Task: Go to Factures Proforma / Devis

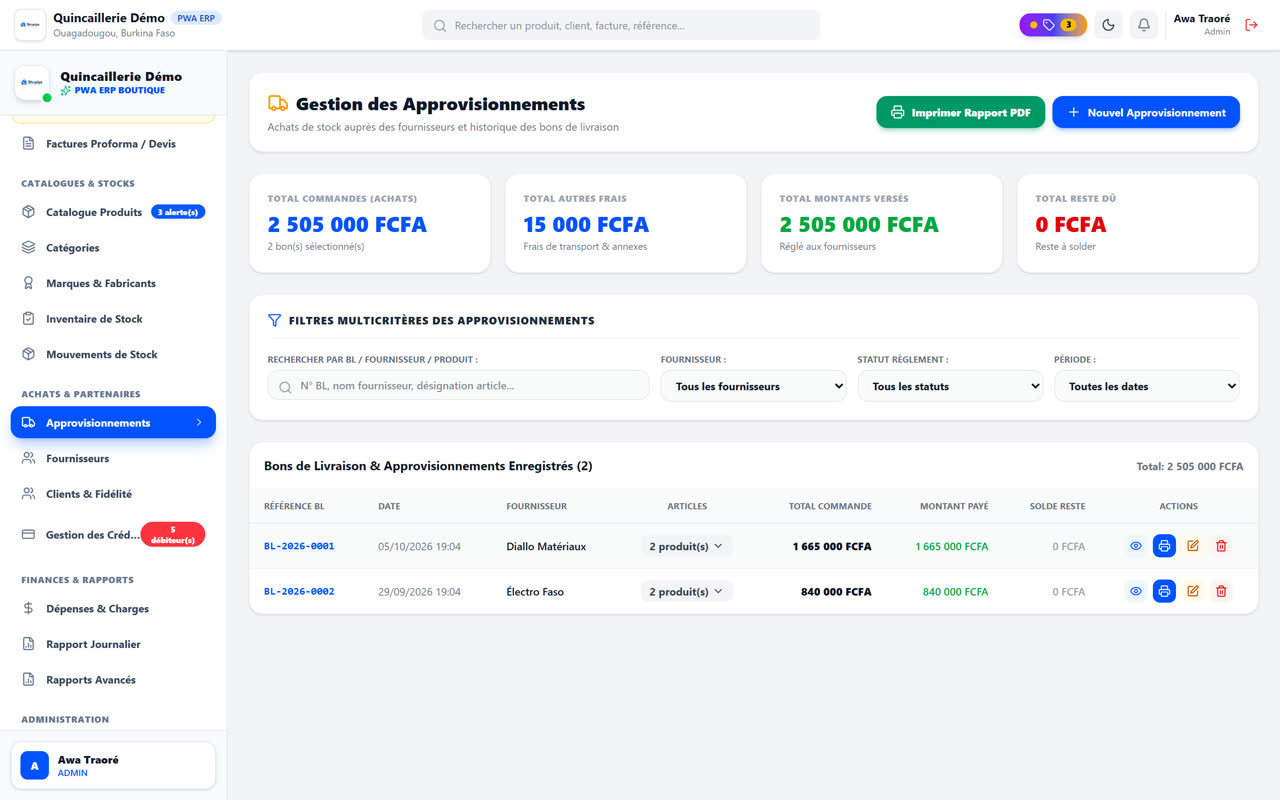Action: 113,144
